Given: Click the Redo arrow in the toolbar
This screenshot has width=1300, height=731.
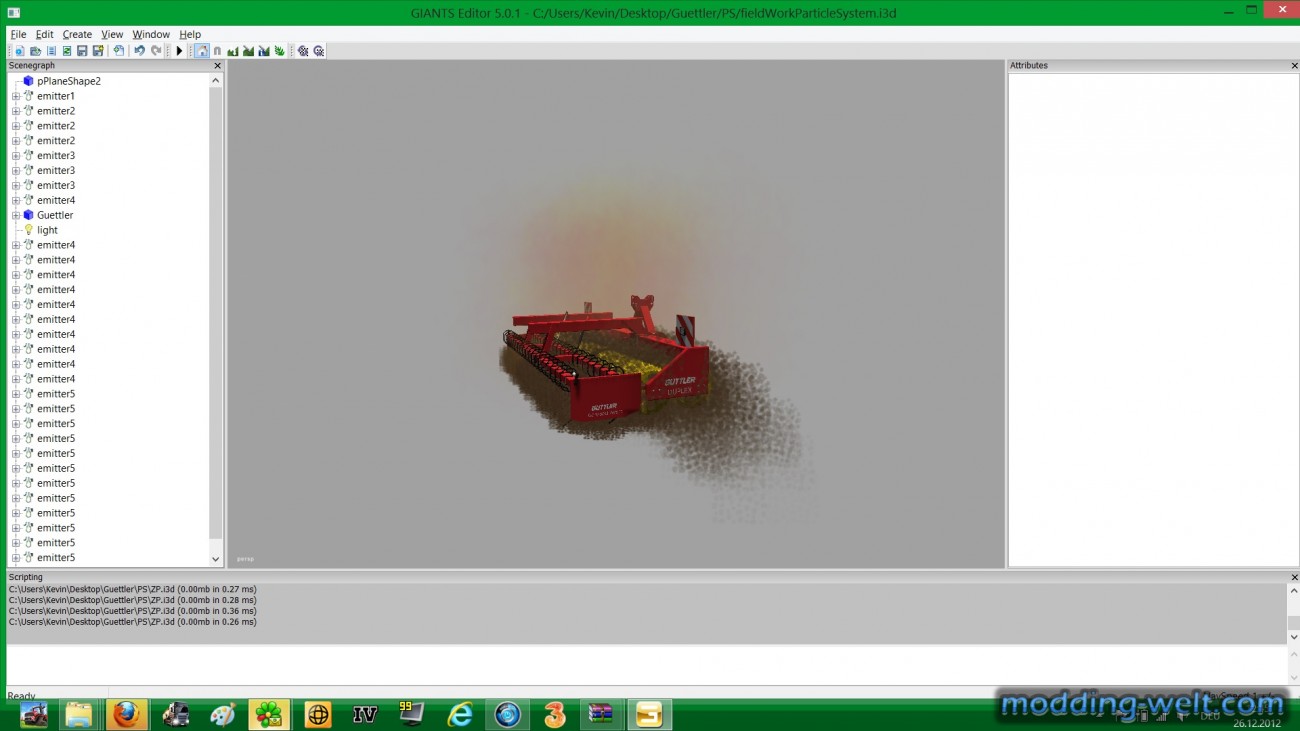Looking at the screenshot, I should (x=156, y=51).
